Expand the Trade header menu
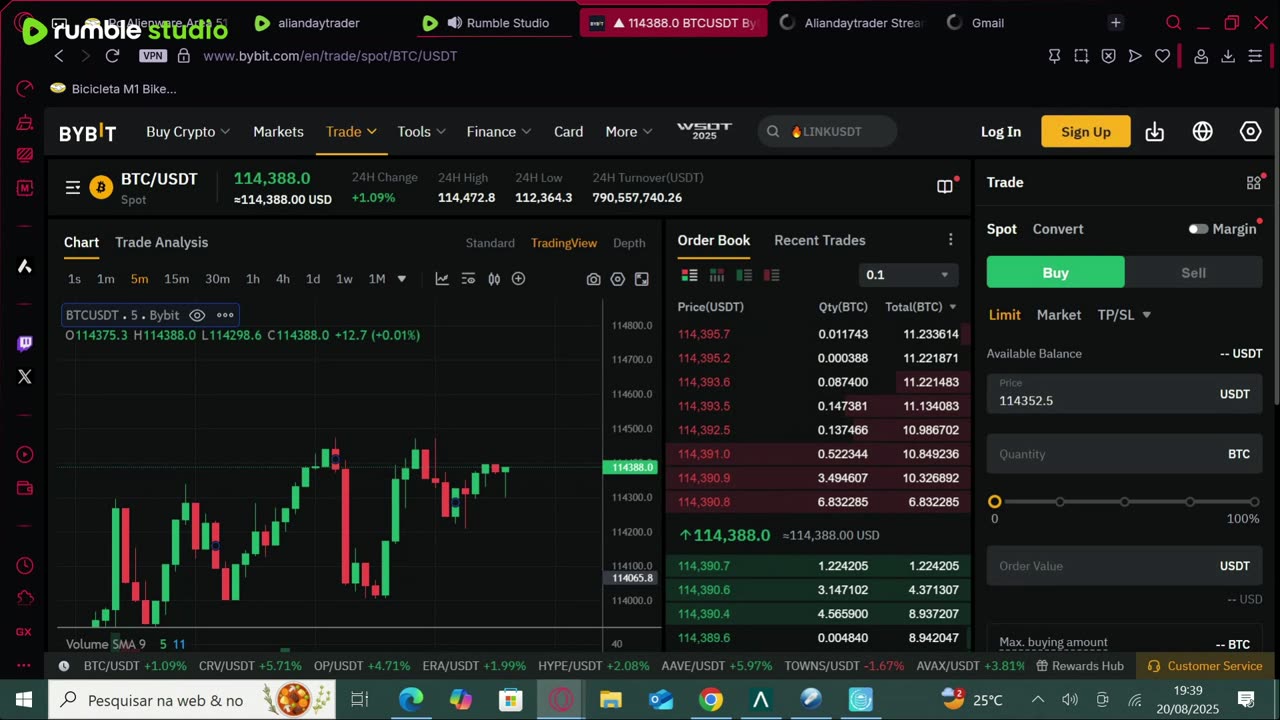 click(x=351, y=132)
